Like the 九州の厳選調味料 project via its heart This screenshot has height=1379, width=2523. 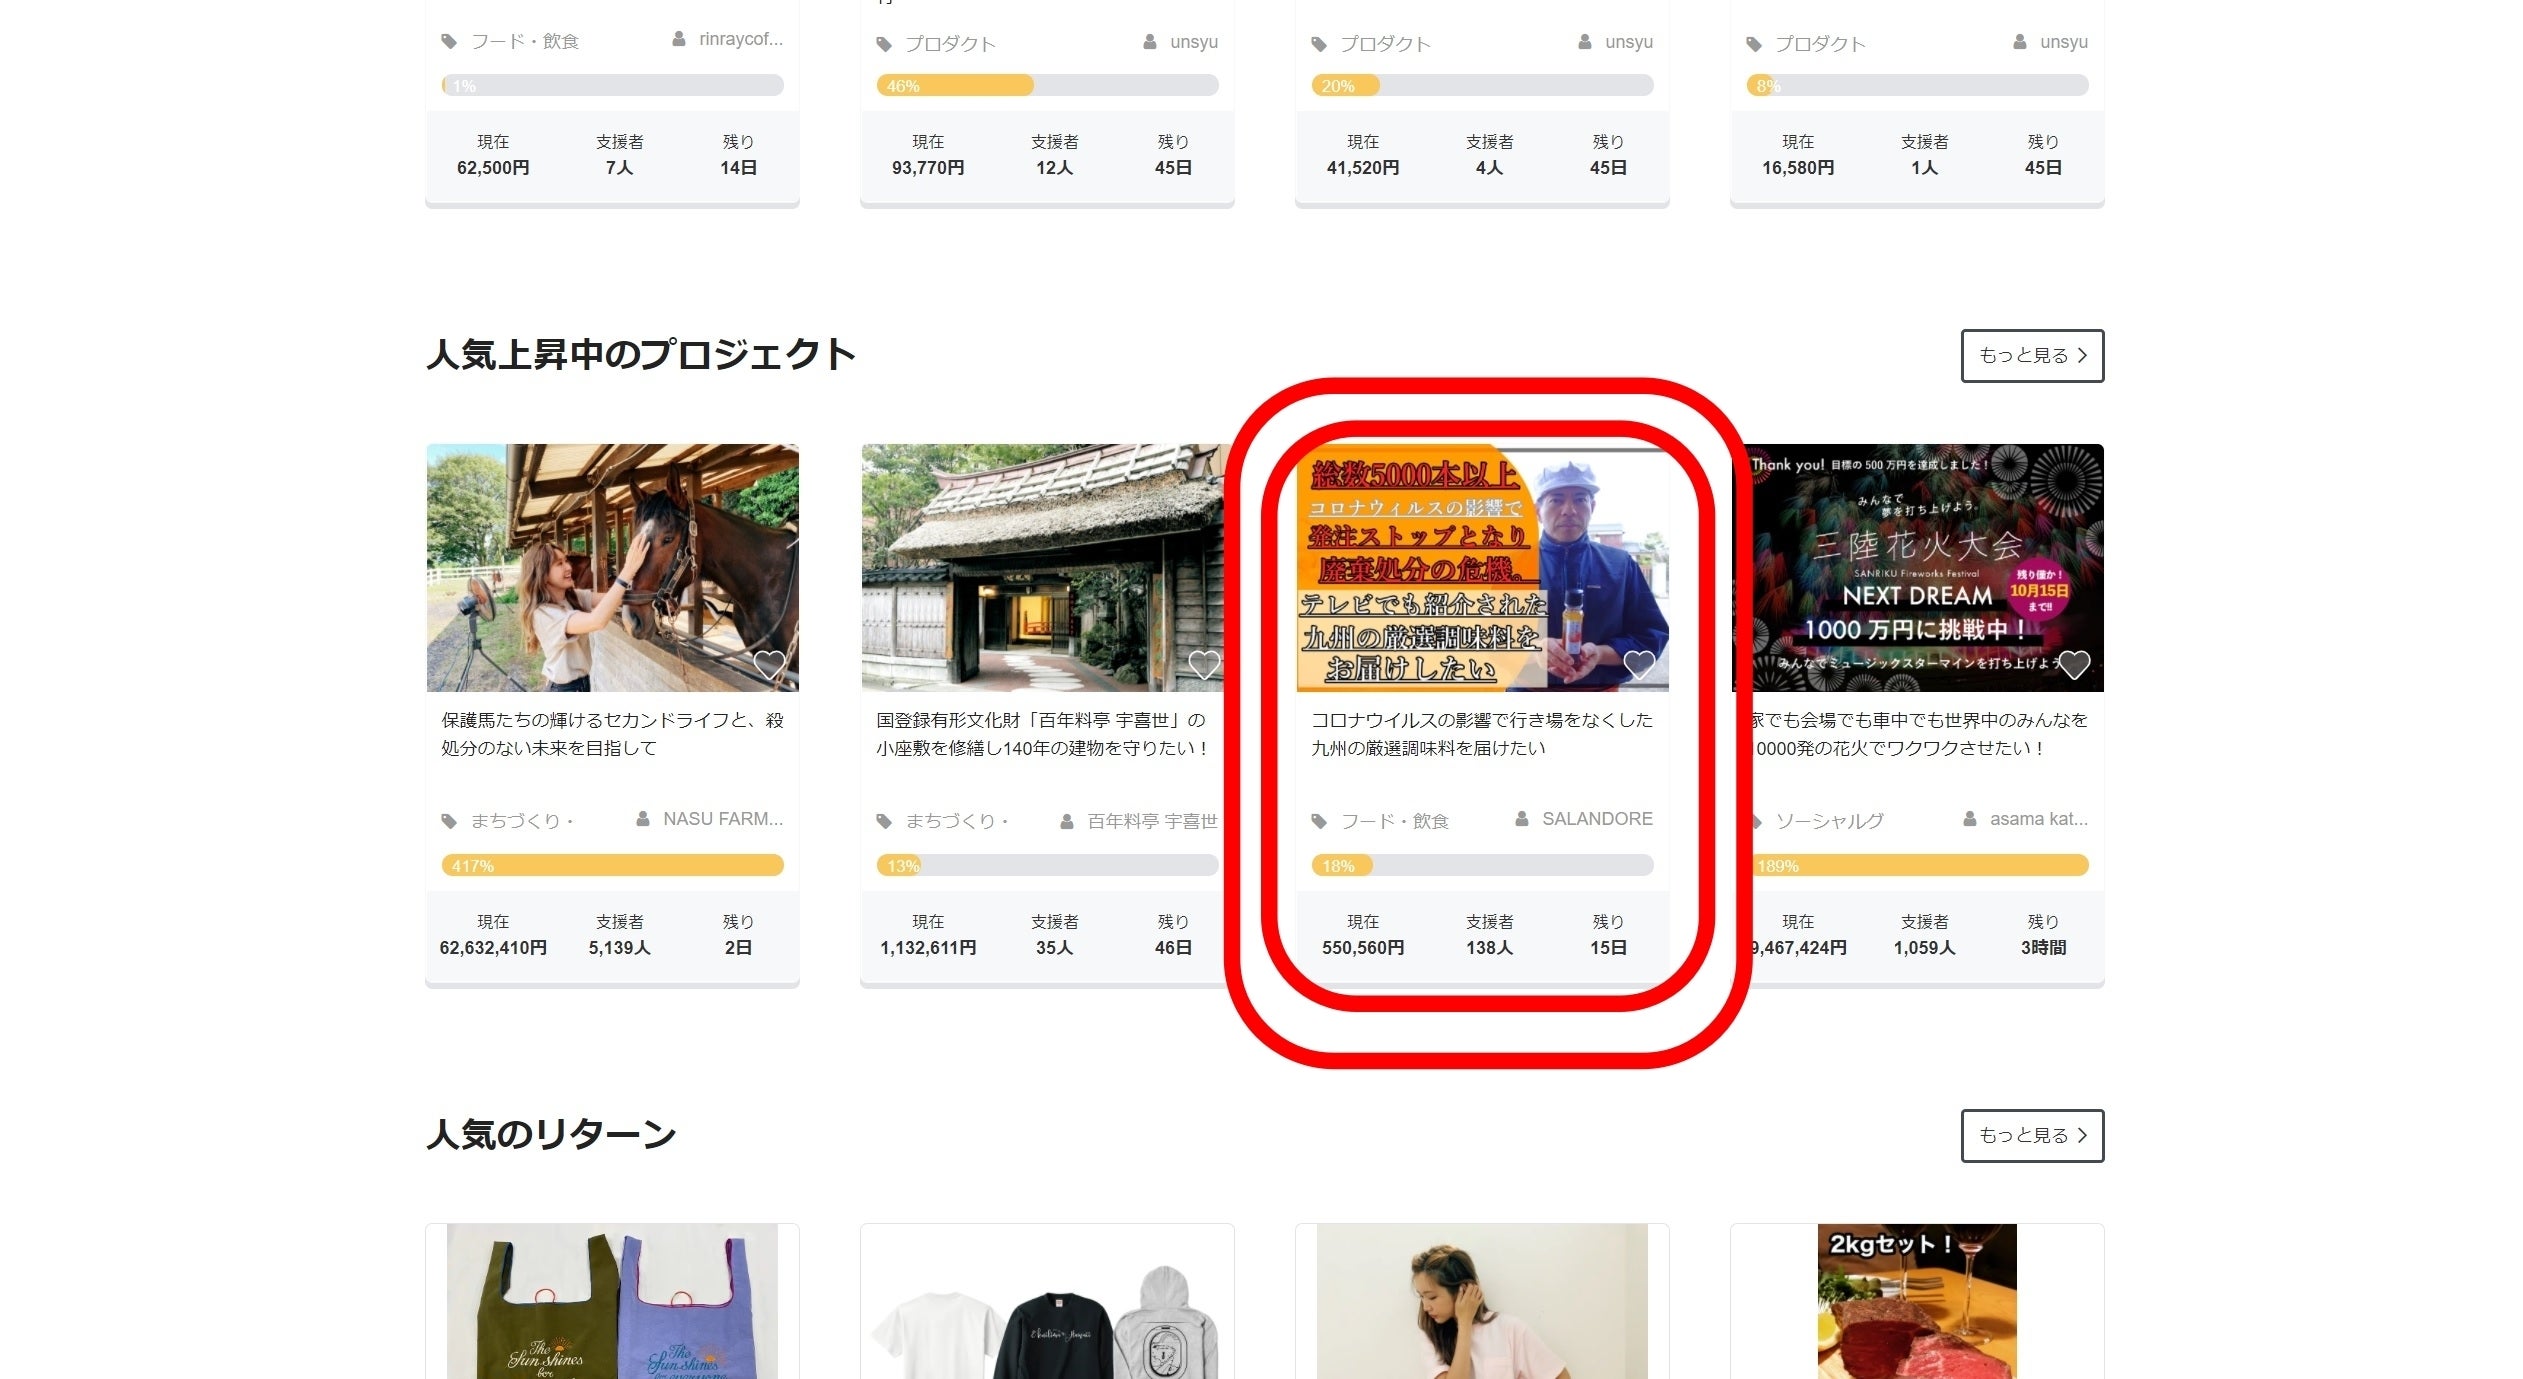click(1638, 665)
